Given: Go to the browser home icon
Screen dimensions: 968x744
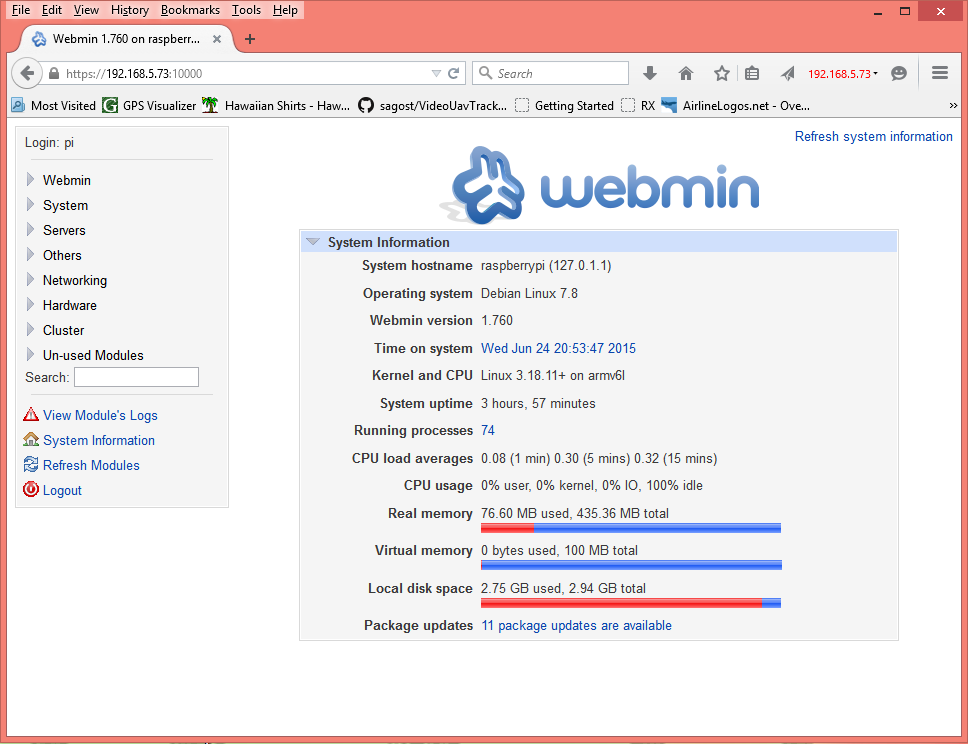Looking at the screenshot, I should [x=686, y=73].
